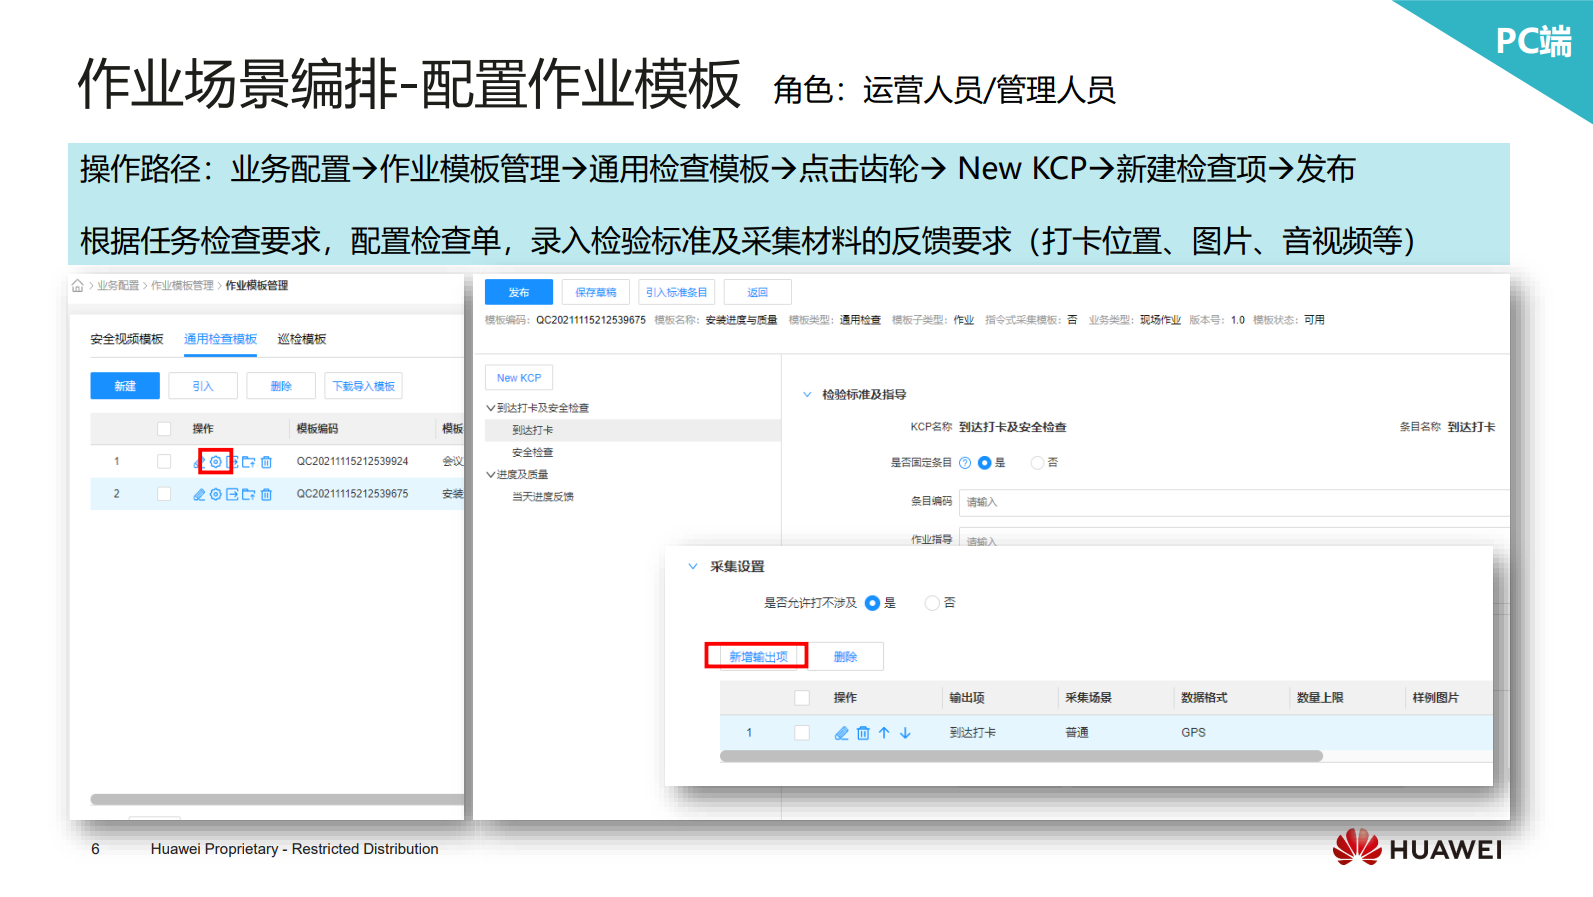Delete template QC20211115212539675 with trash icon
Image resolution: width=1593 pixels, height=897 pixels.
266,494
